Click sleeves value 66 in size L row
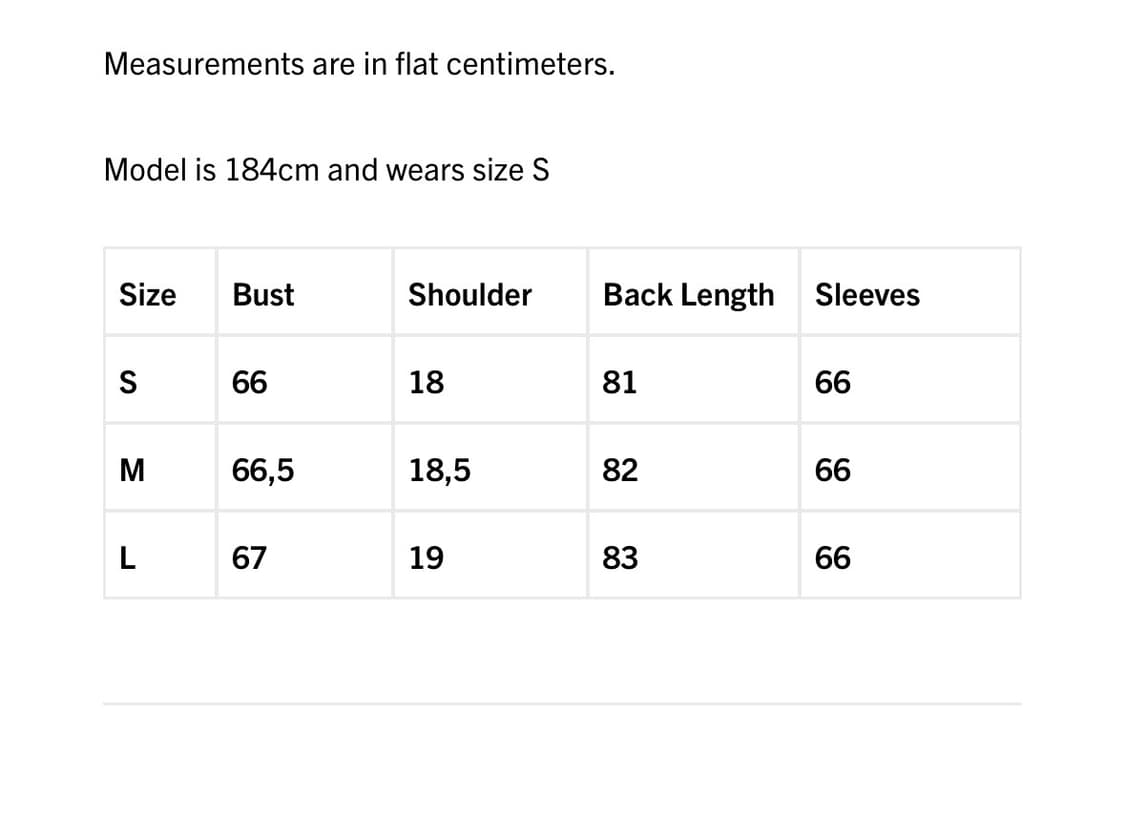The width and height of the screenshot is (1125, 820). (833, 558)
